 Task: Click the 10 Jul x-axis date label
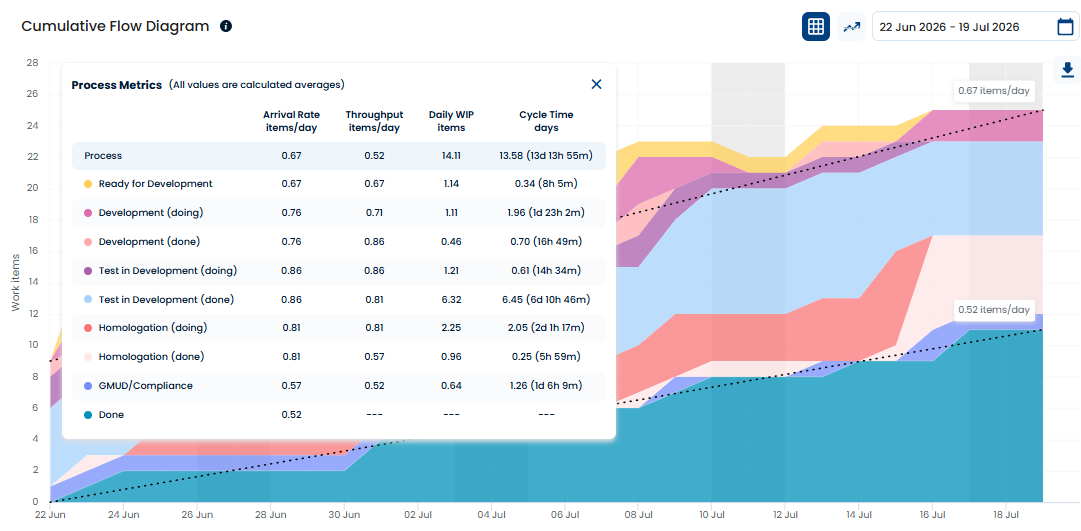pos(711,515)
